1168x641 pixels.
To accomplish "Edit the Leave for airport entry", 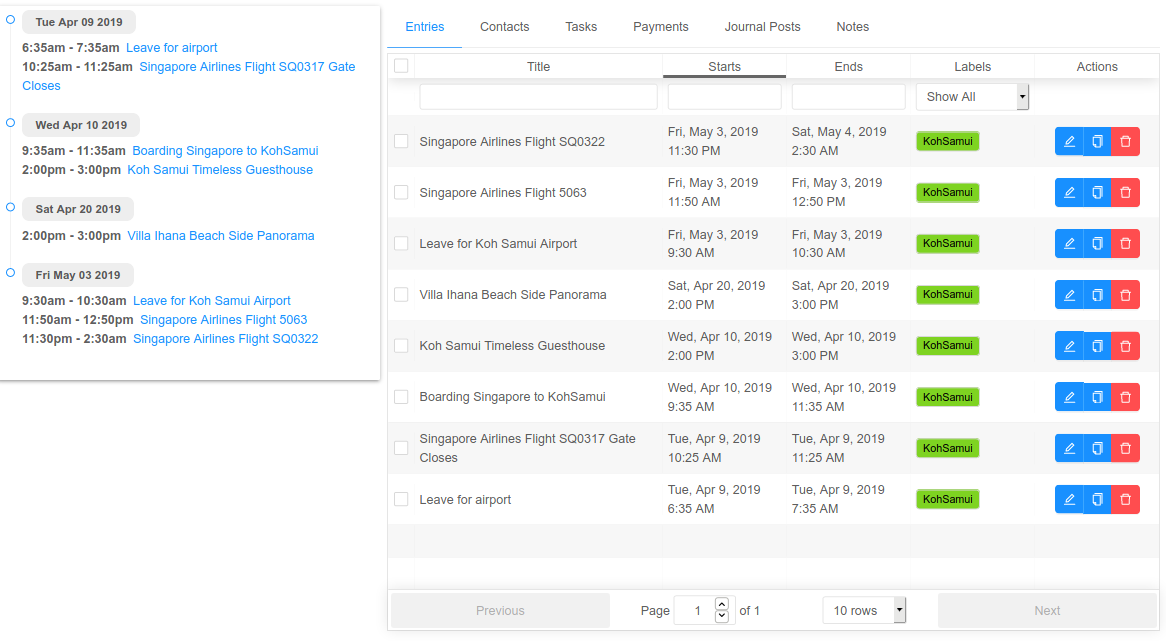I will 1069,500.
